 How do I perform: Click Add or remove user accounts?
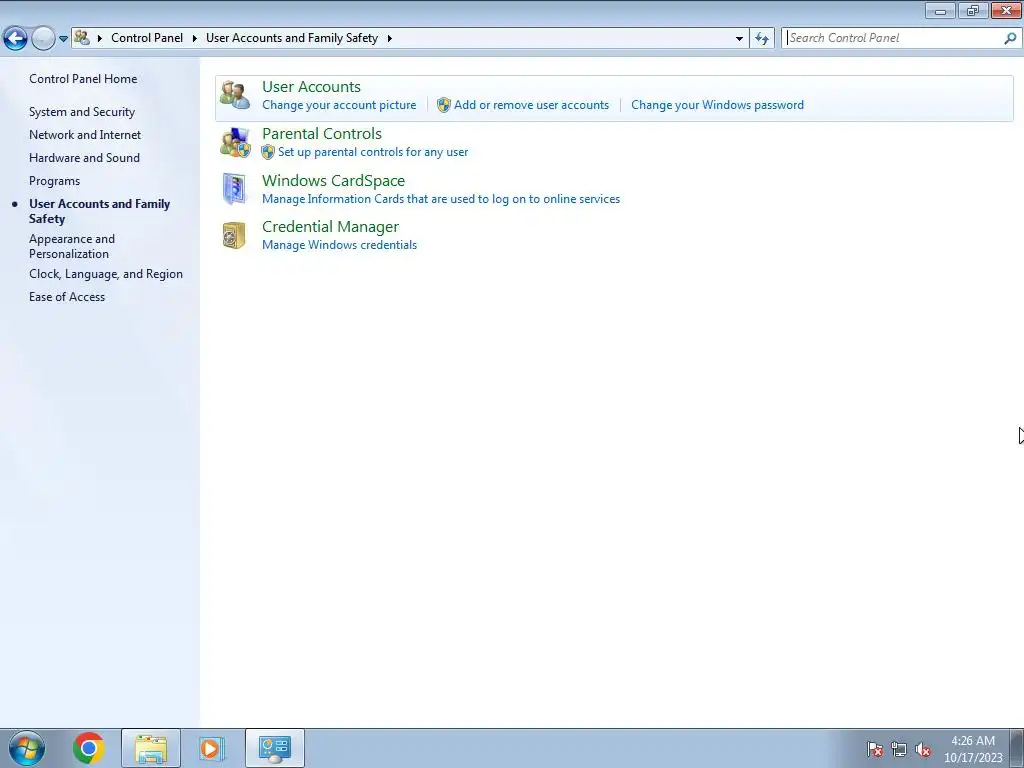click(531, 105)
